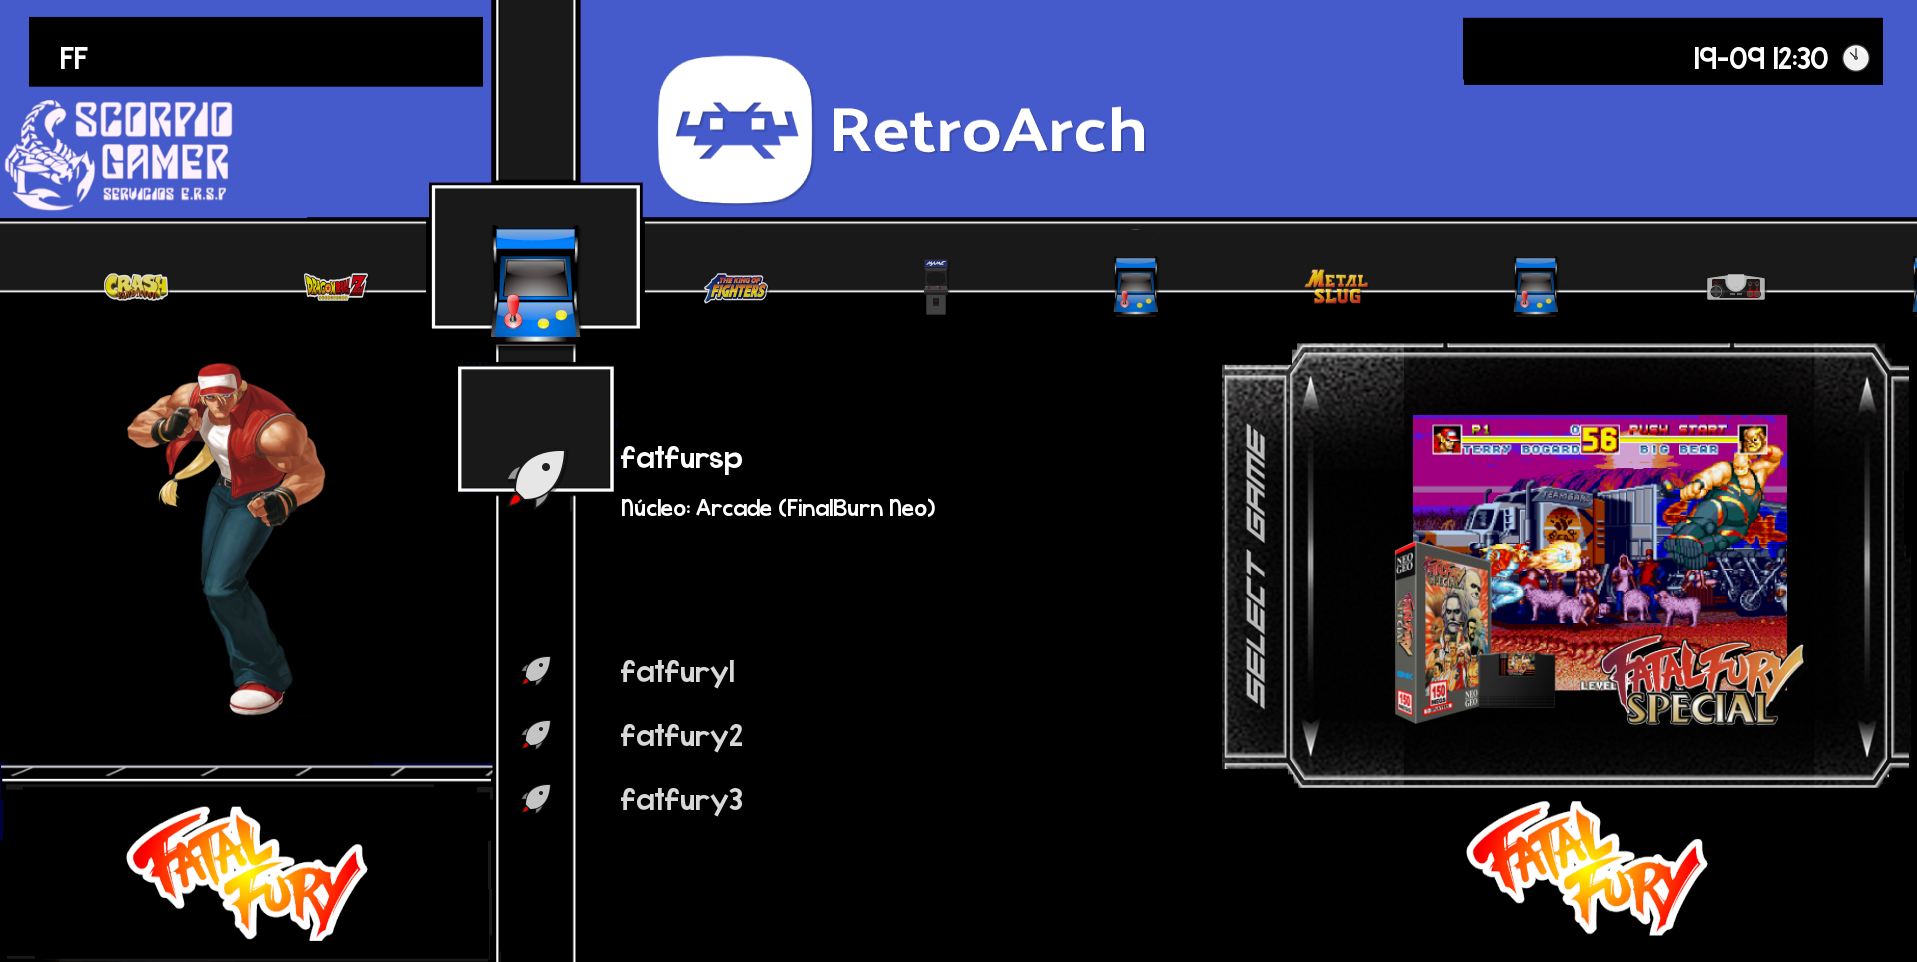Click the clock icon beside the time
Screen dimensions: 1917x962
(x=1856, y=58)
